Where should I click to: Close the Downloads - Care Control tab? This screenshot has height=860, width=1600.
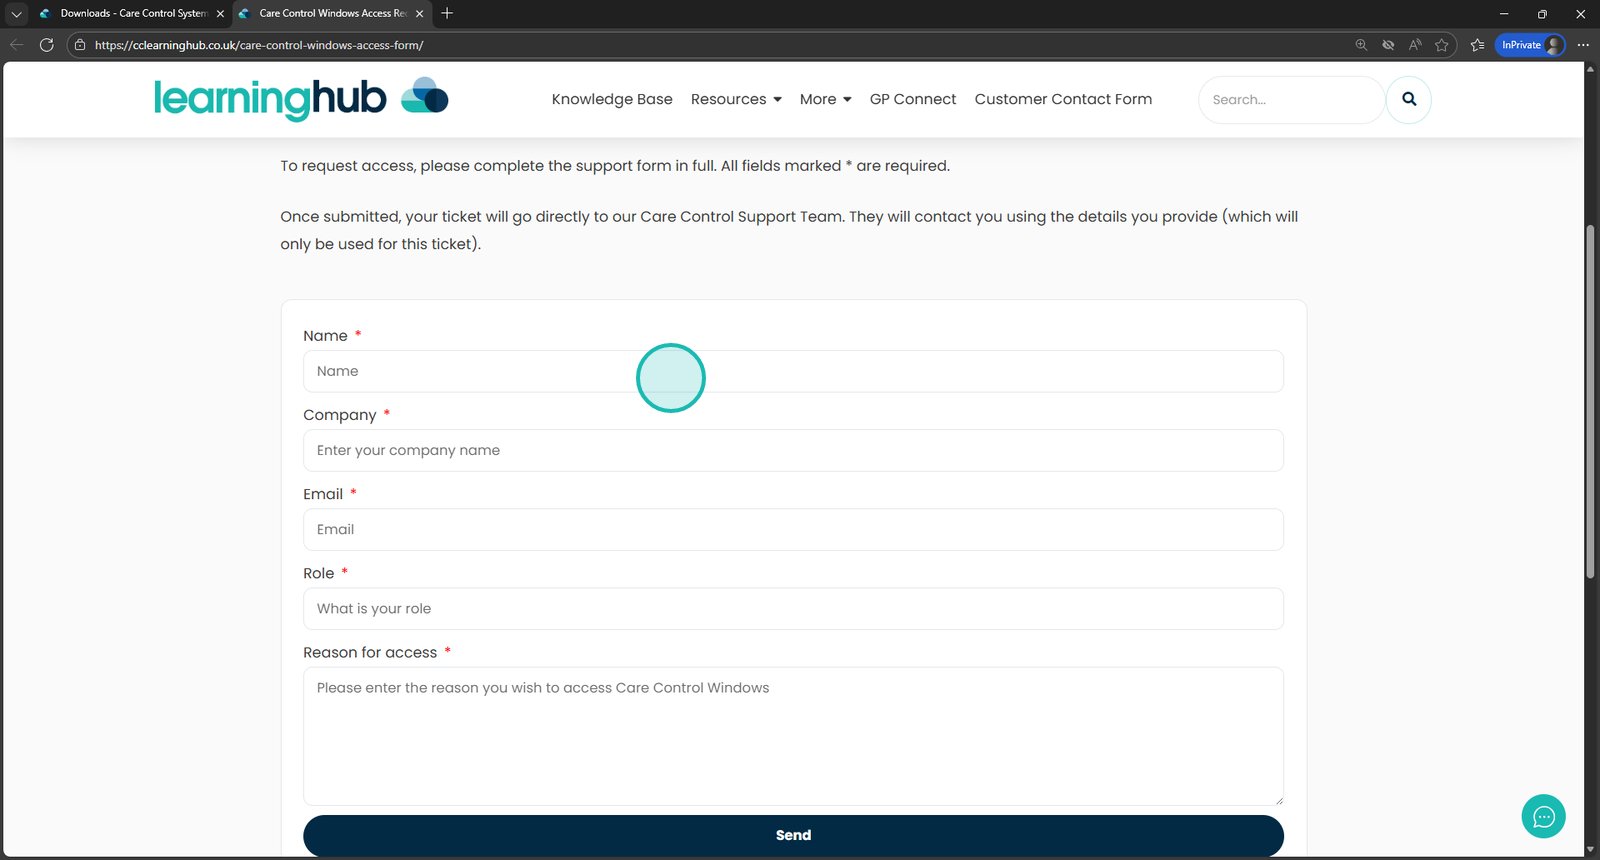click(x=220, y=14)
